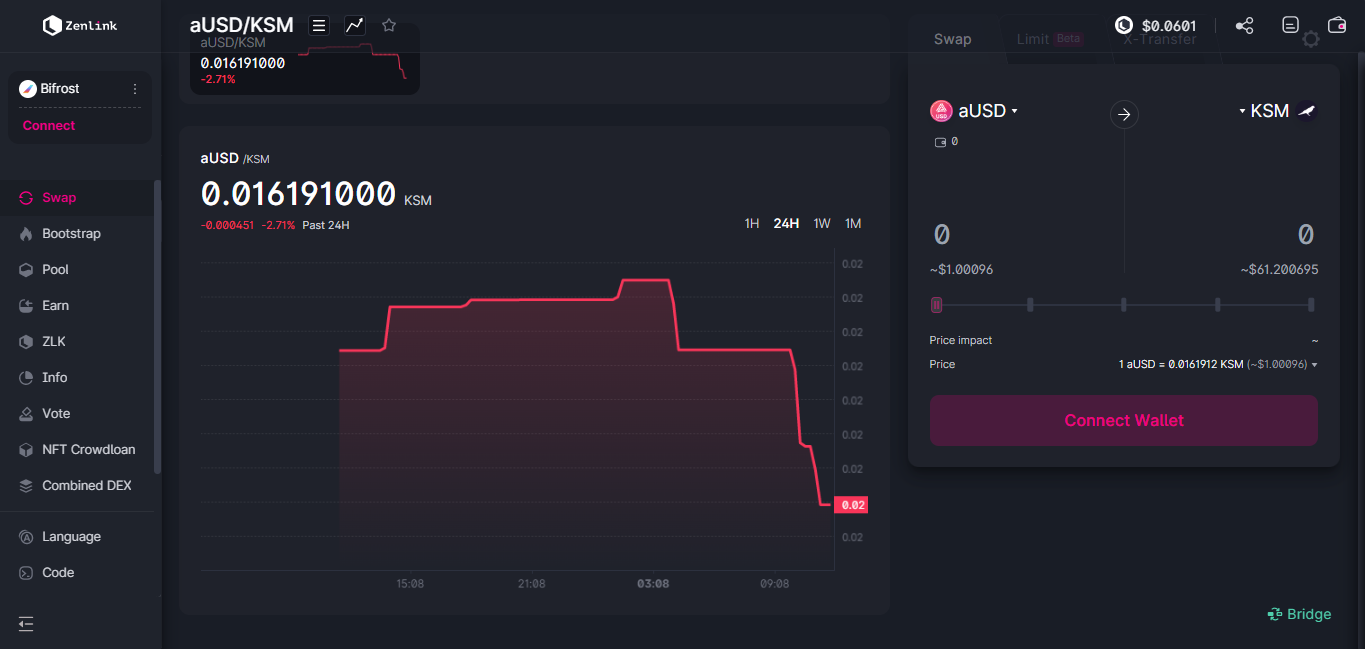Click the Price impact label
Viewport: 1365px width, 649px height.
tap(961, 340)
